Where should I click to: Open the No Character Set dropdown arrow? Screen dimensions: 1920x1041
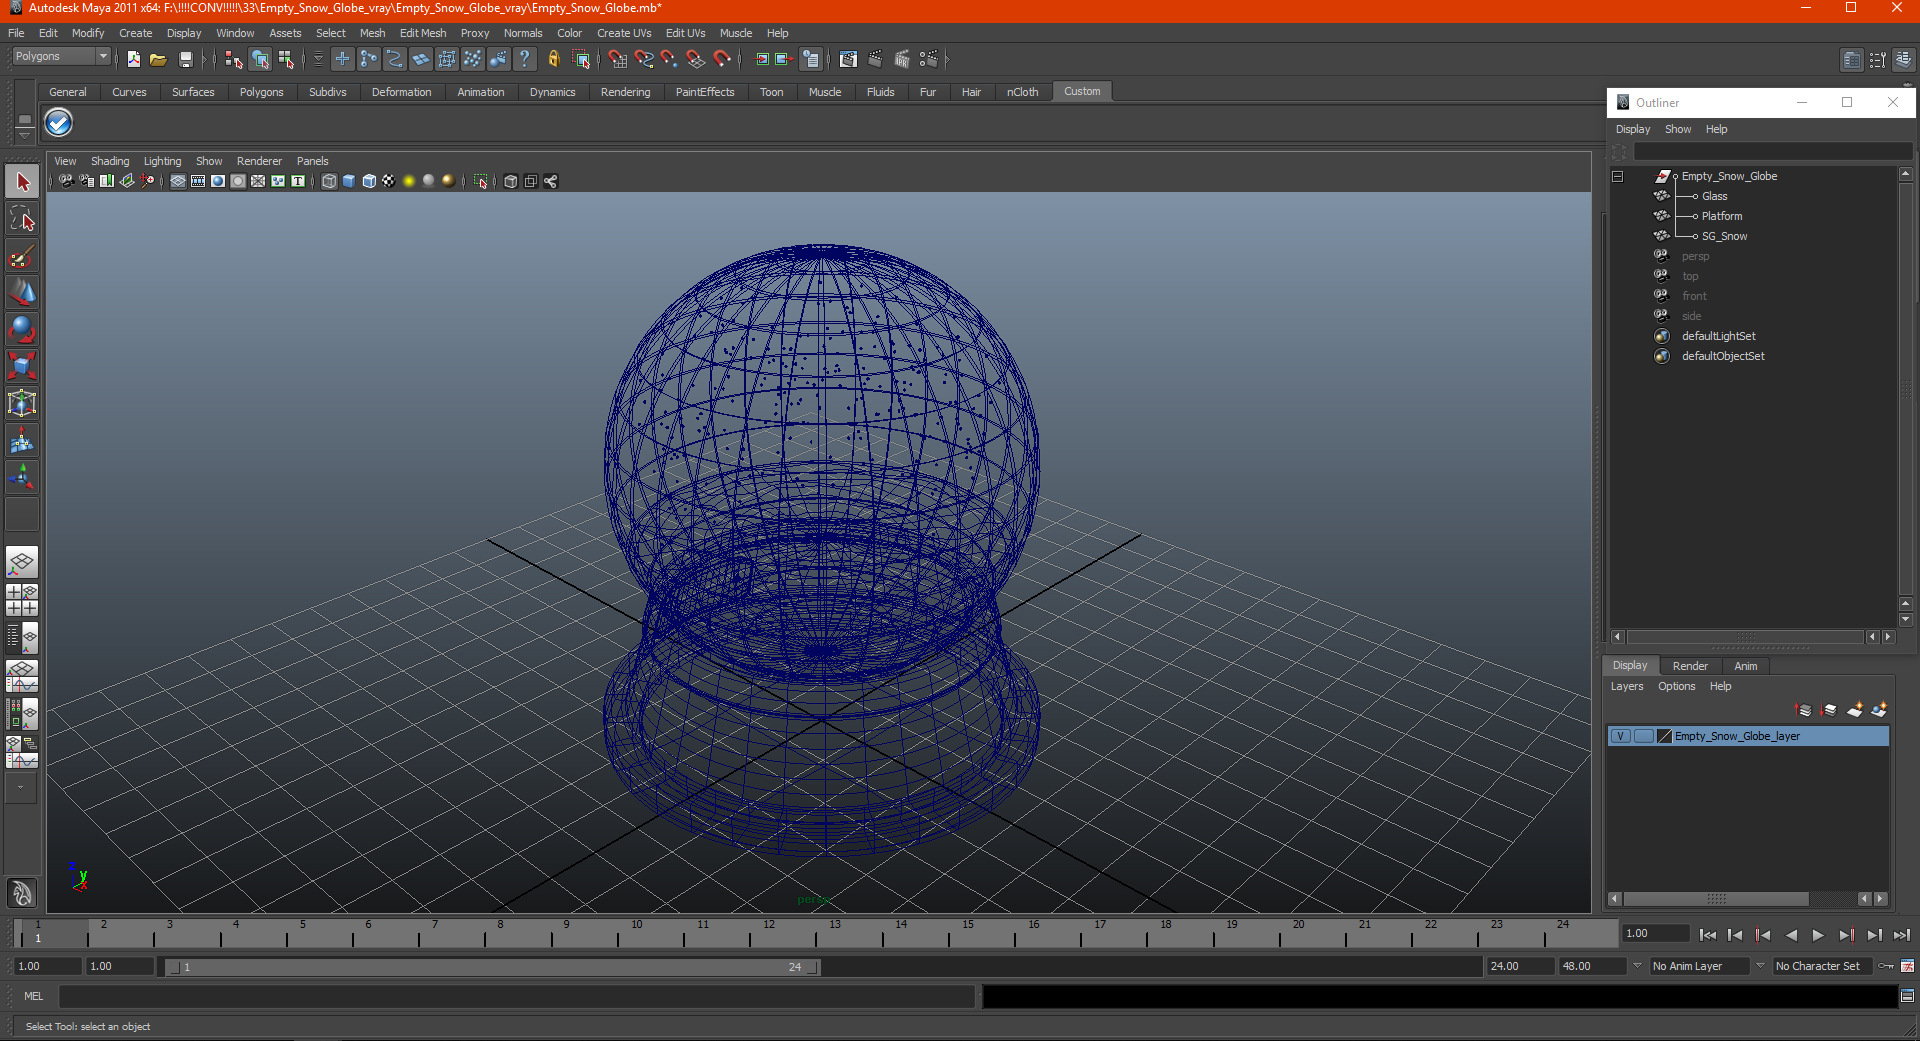pyautogui.click(x=1760, y=966)
